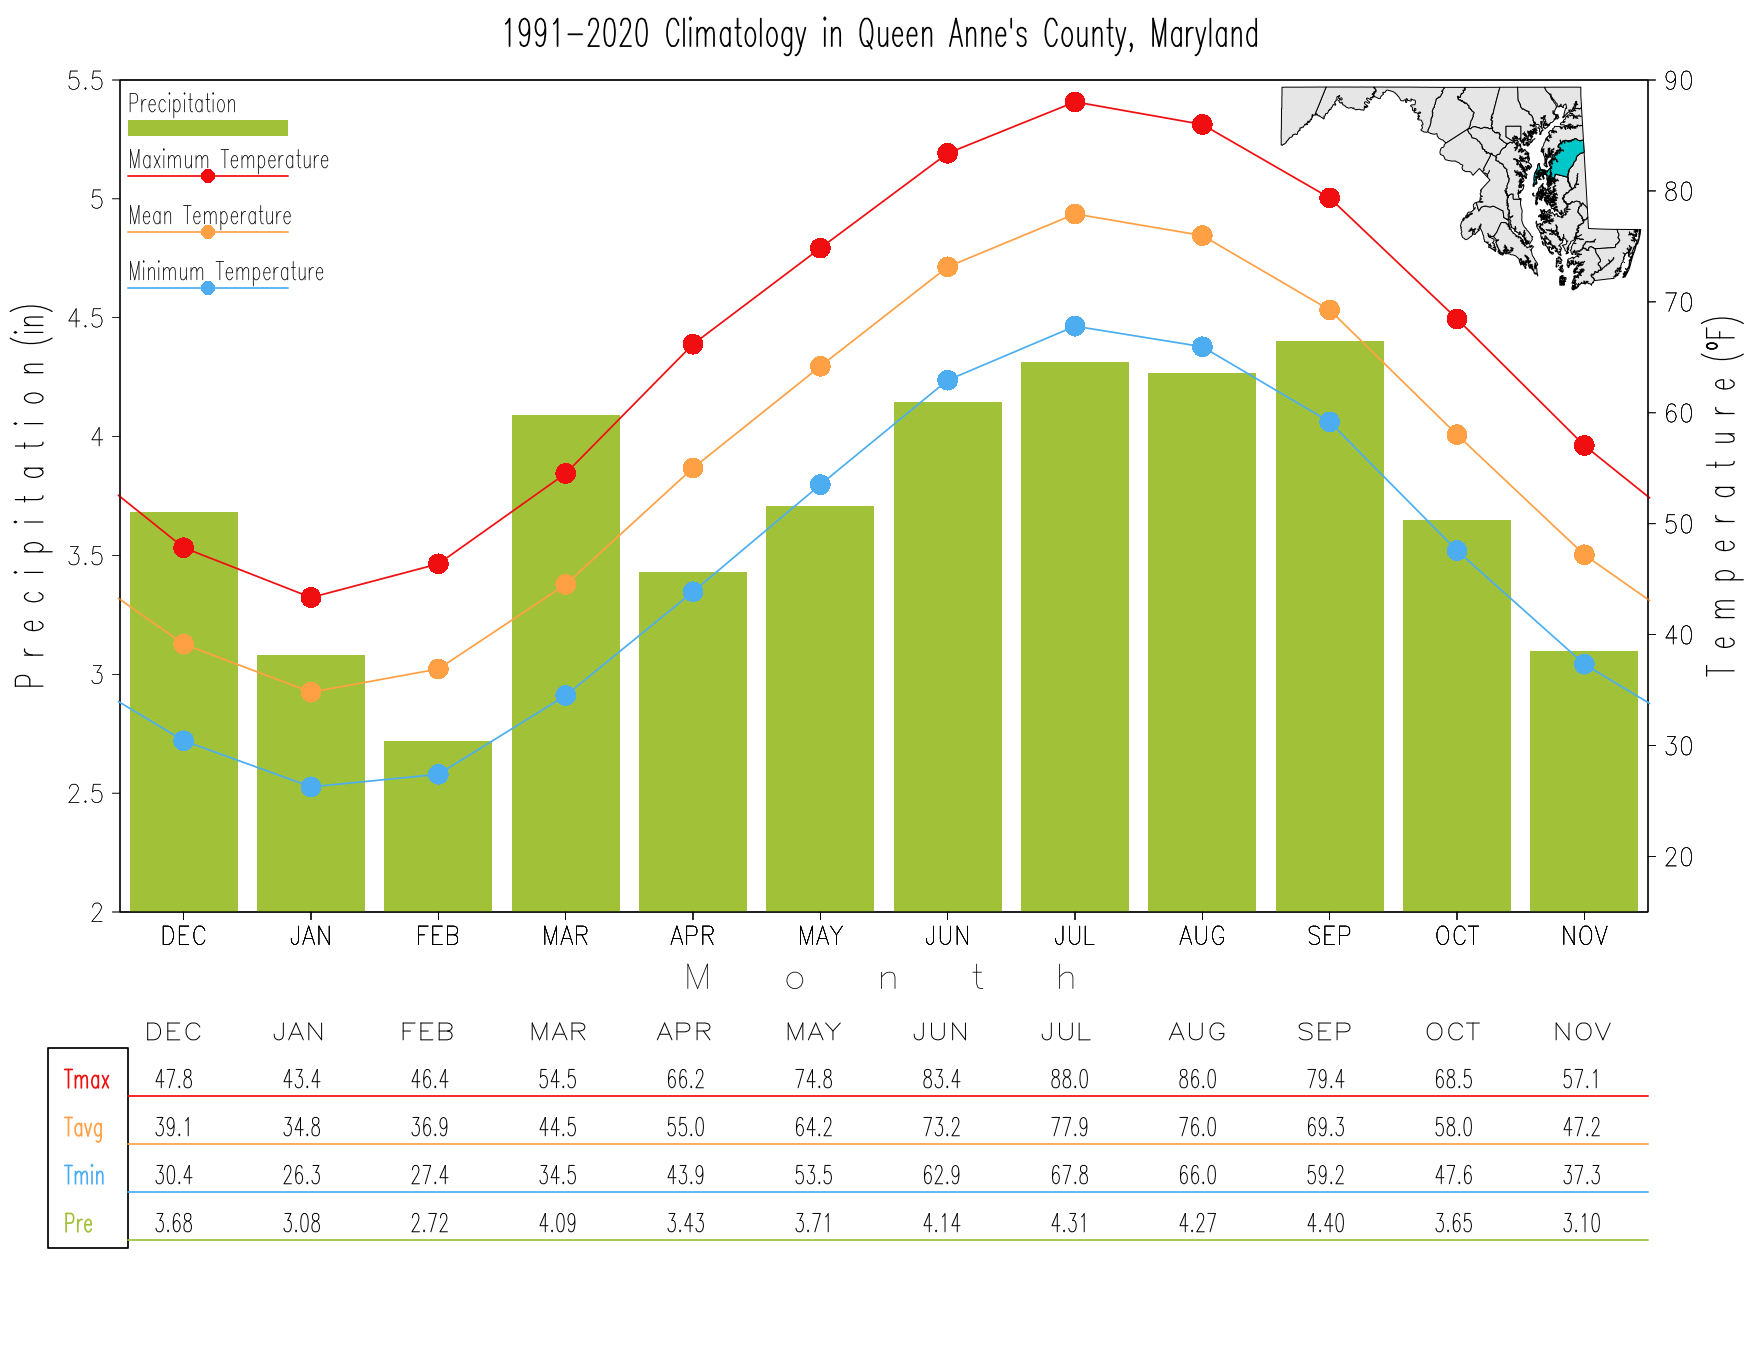Click the 37.3 value in Tmin row
The width and height of the screenshot is (1760, 1360).
coord(1582,1175)
